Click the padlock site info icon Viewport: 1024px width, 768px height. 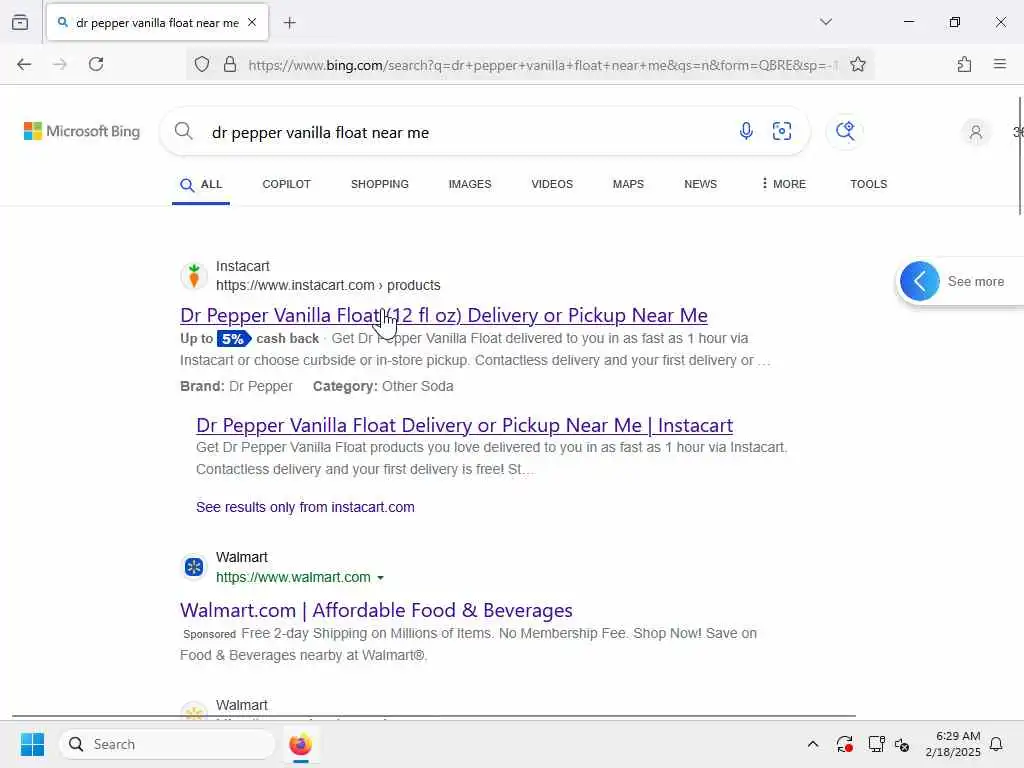tap(230, 64)
